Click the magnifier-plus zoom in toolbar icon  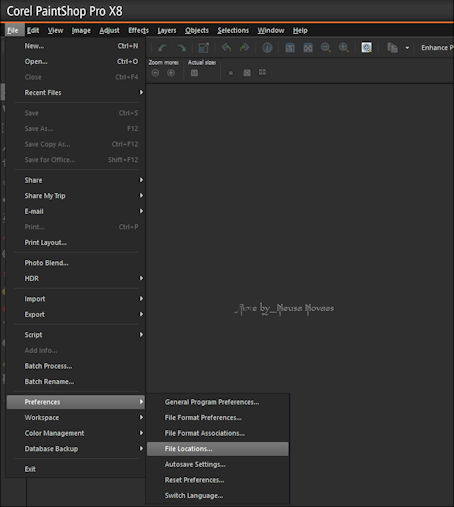point(343,48)
